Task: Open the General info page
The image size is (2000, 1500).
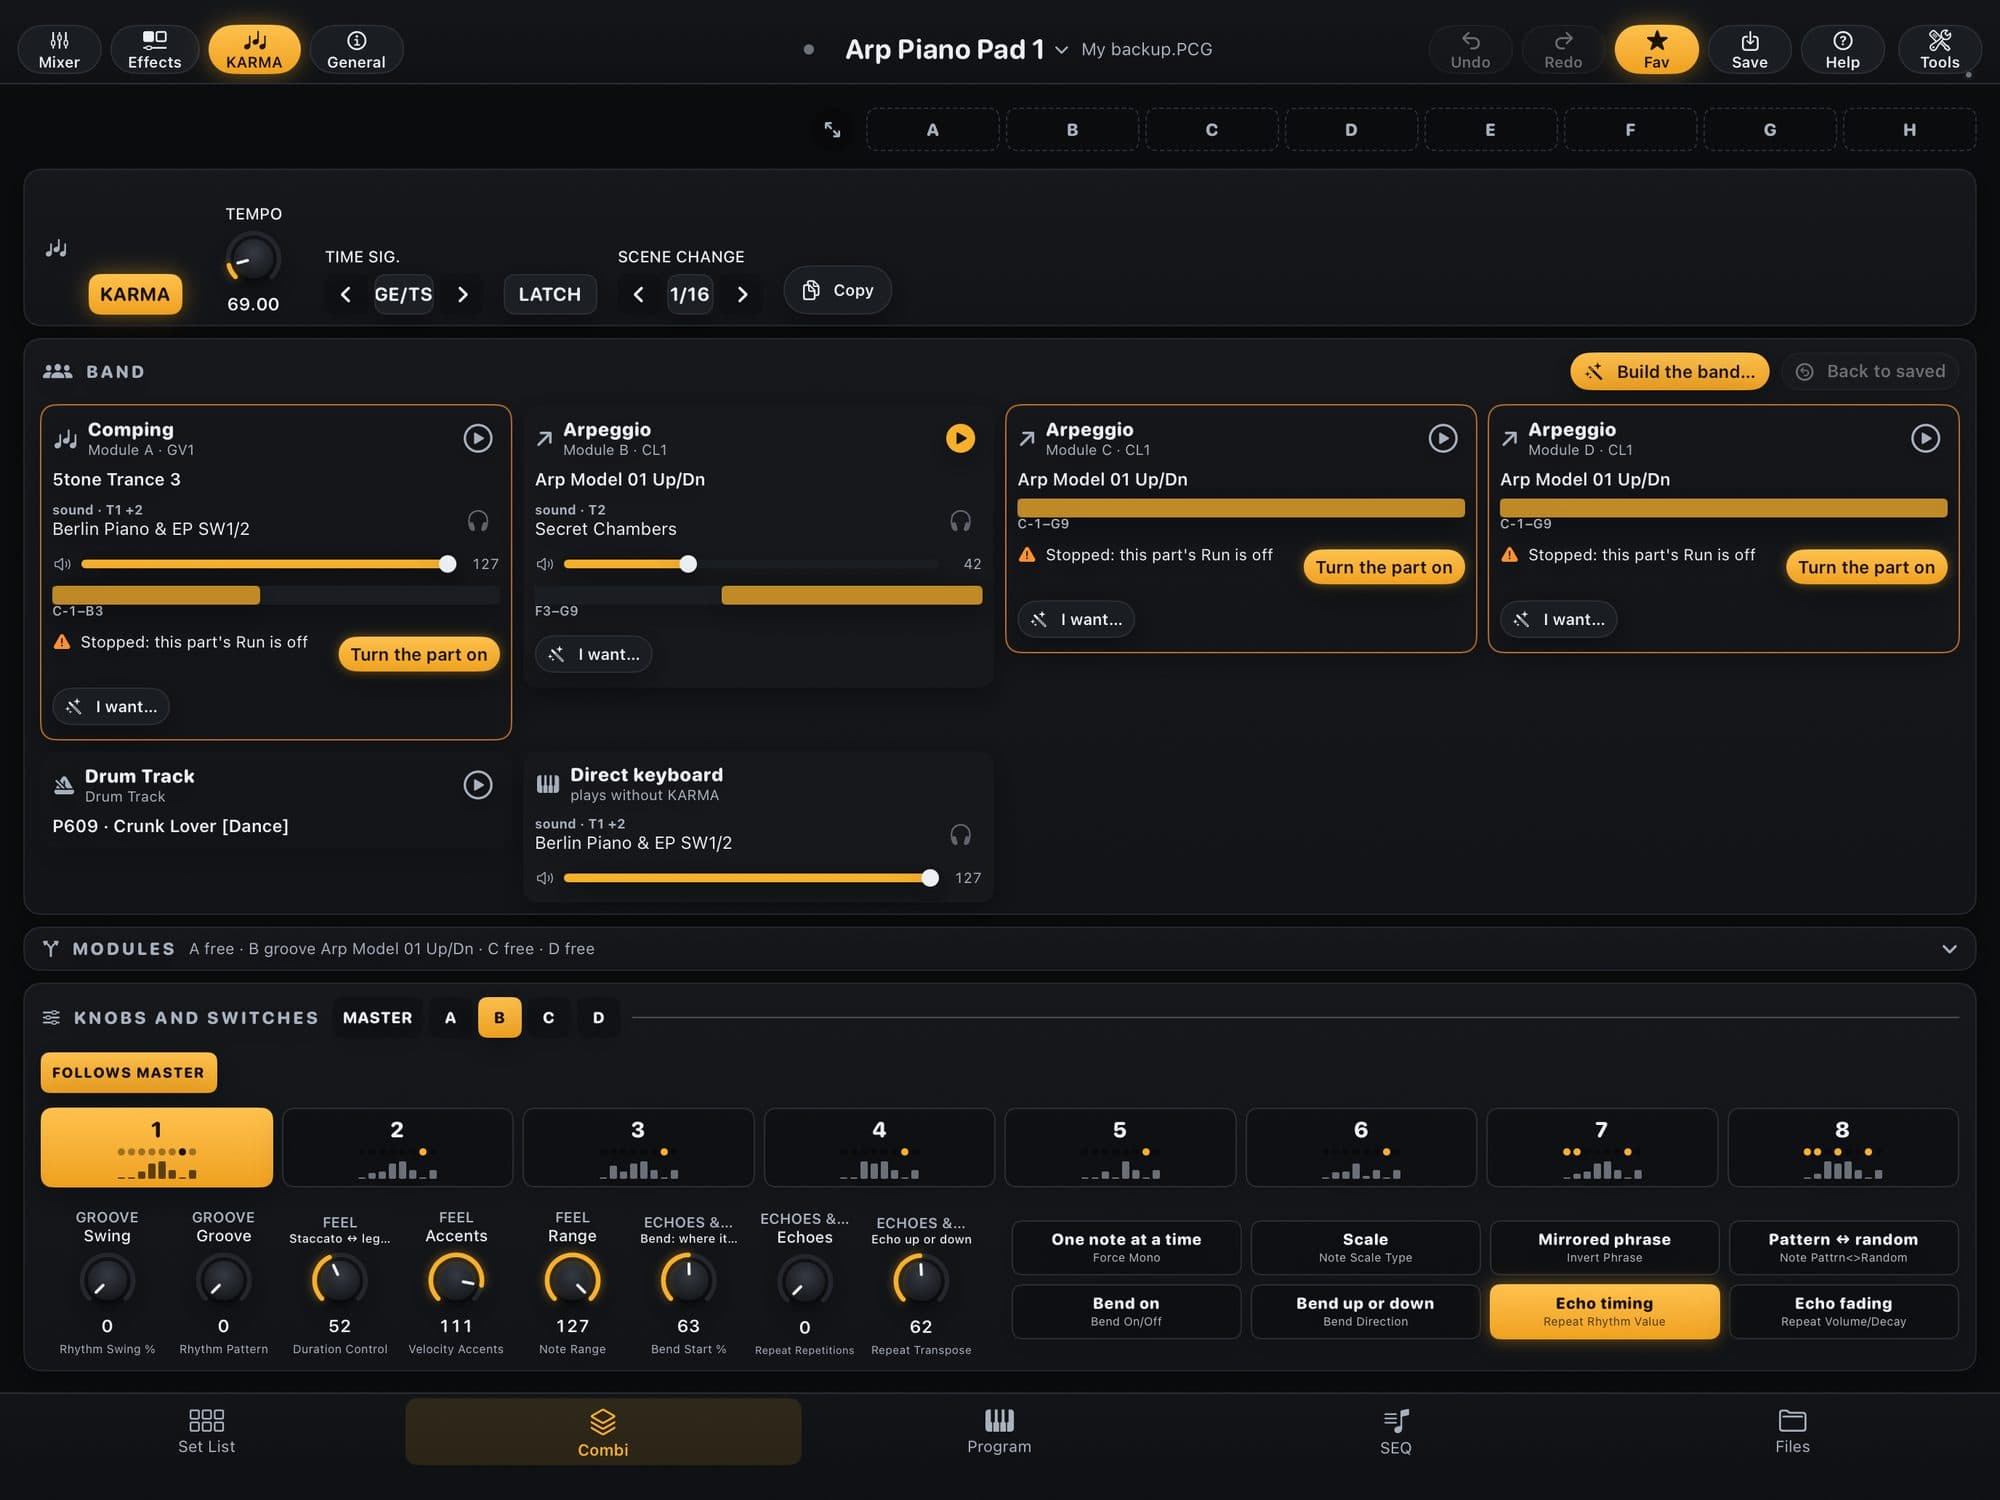Action: [x=356, y=49]
